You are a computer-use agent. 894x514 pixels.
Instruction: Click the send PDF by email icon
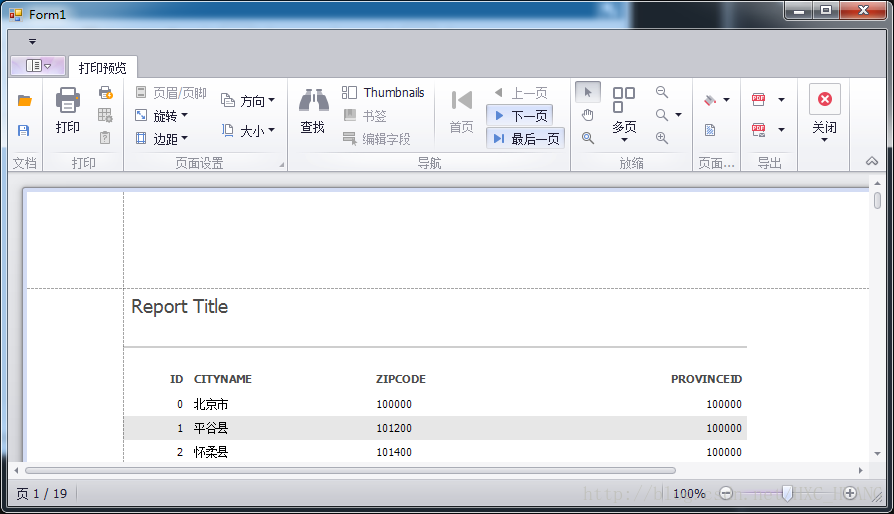click(x=758, y=130)
